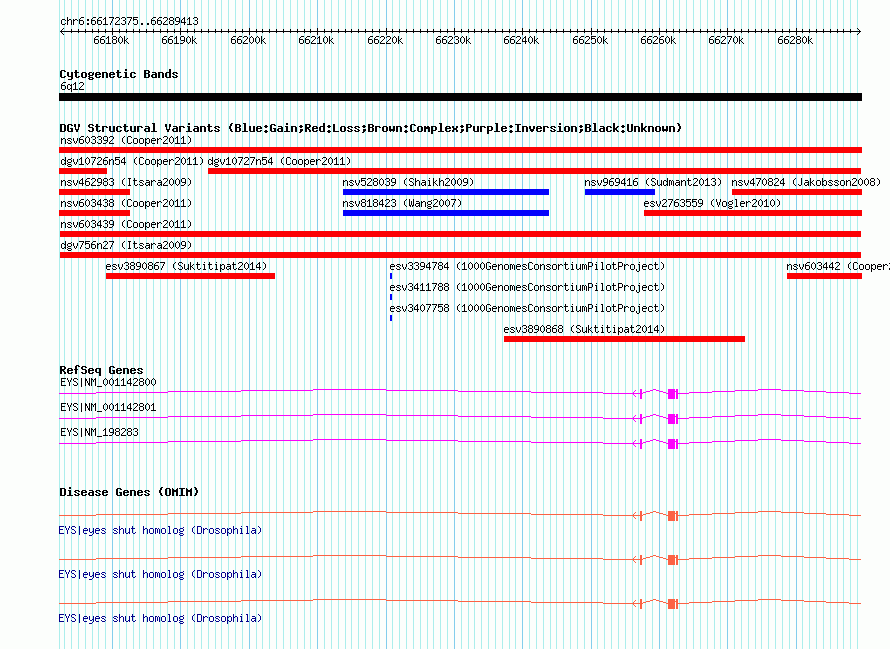Viewport: 890px width, 649px height.
Task: Click the blue gain bar under nsv528039
Action: tap(446, 192)
